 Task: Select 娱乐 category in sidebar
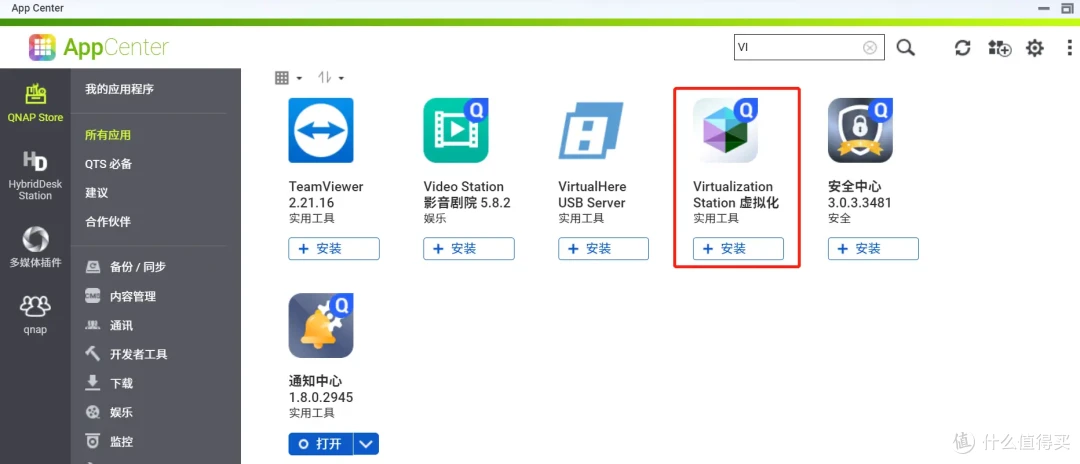click(109, 412)
